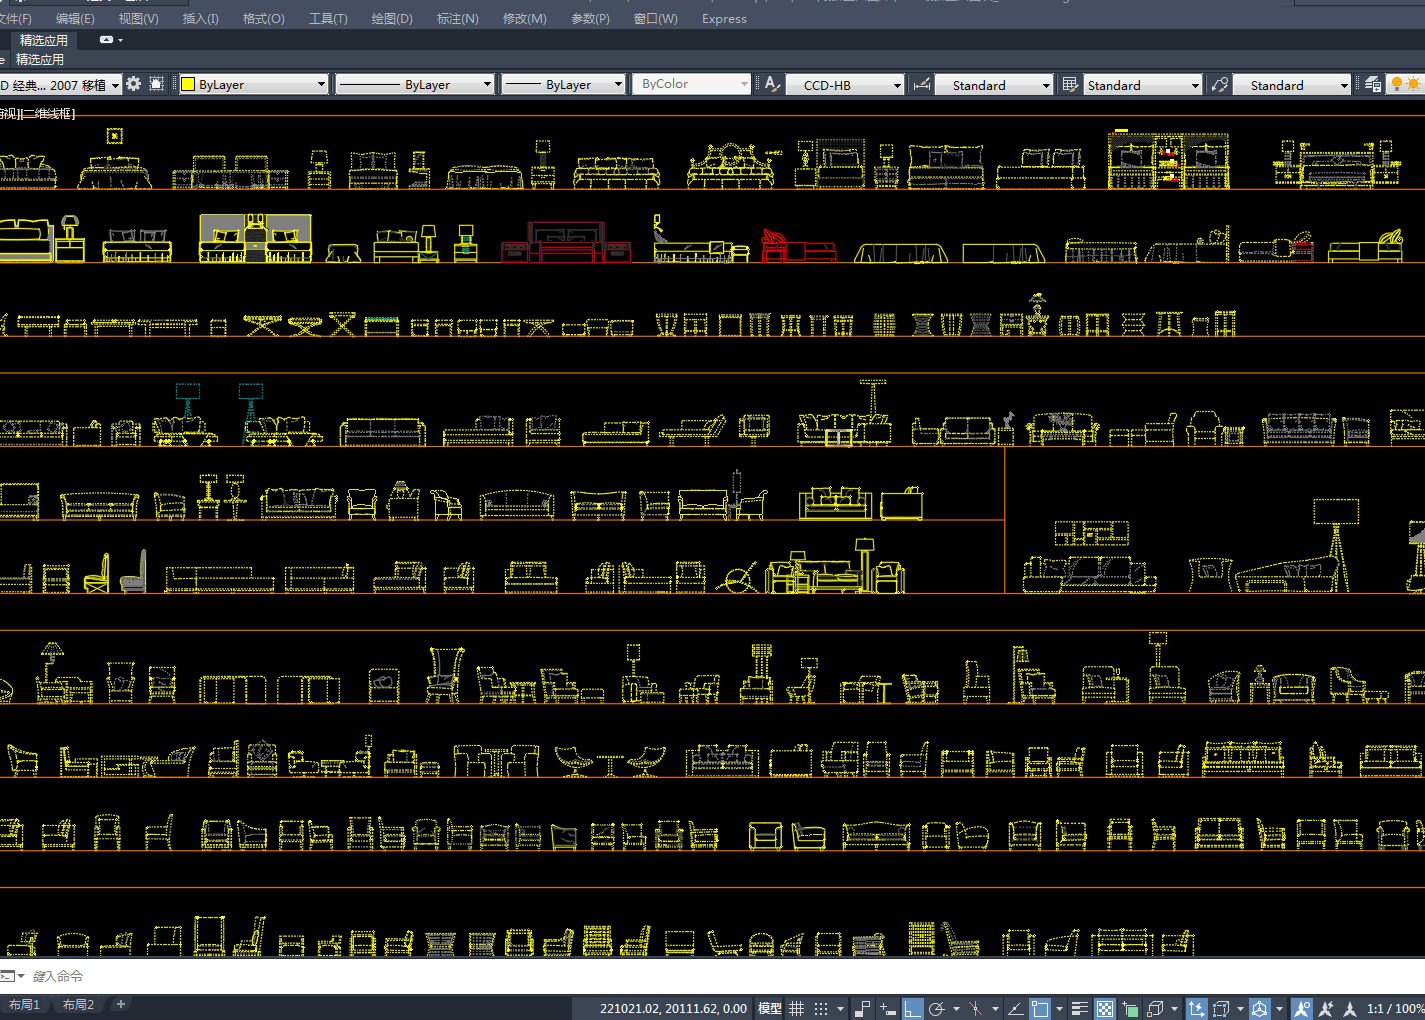Expand the CCD-HB text style dropdown
1425x1020 pixels.
point(896,85)
